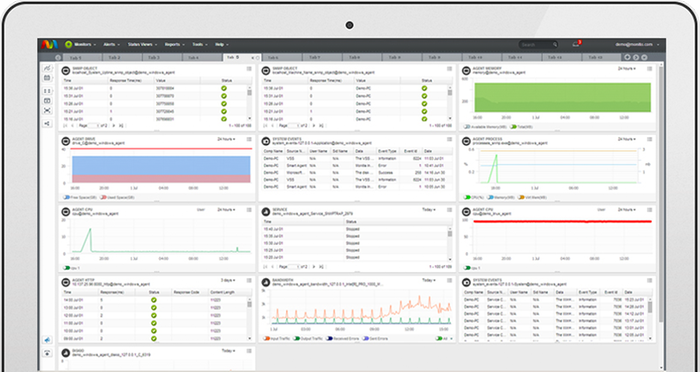Click the Search field in top bar
Image resolution: width=700 pixels, height=372 pixels.
(535, 45)
